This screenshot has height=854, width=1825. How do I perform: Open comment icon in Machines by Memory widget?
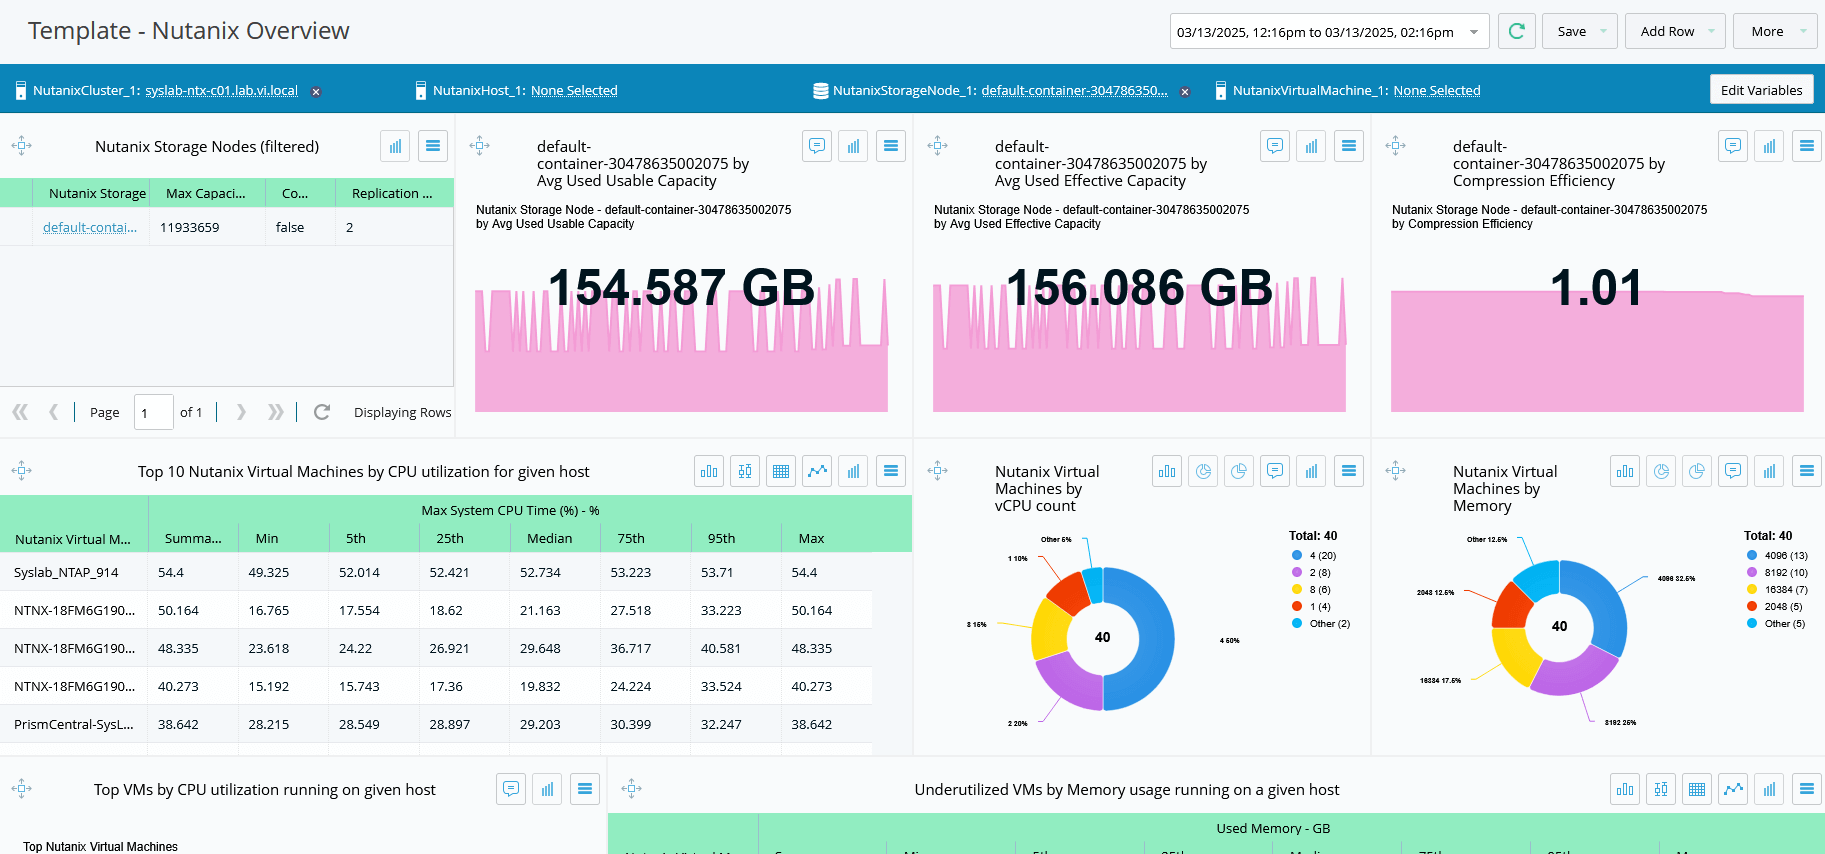(x=1733, y=471)
